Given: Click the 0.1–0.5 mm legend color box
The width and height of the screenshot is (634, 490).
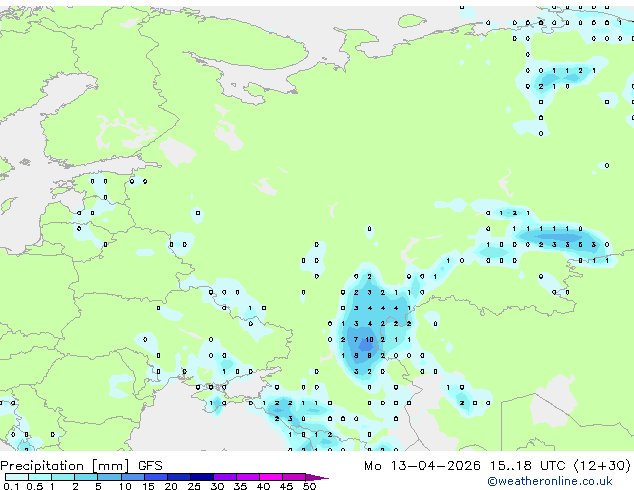Looking at the screenshot, I should click(x=17, y=477).
